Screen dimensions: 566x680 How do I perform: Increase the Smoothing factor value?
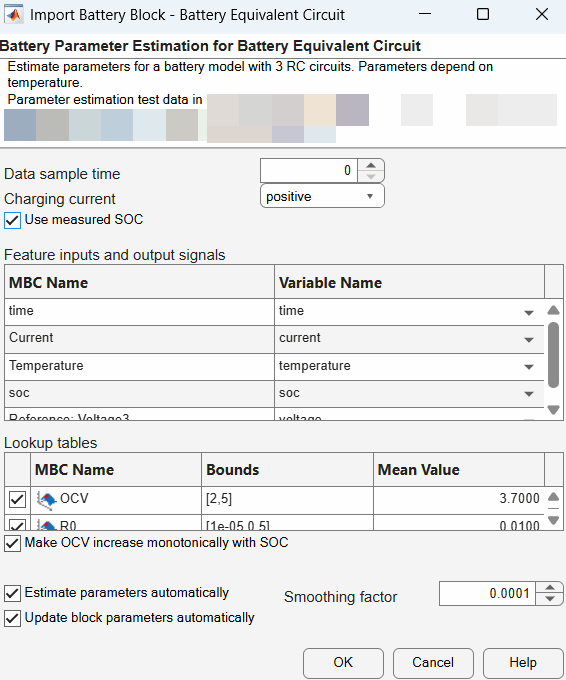pos(550,588)
